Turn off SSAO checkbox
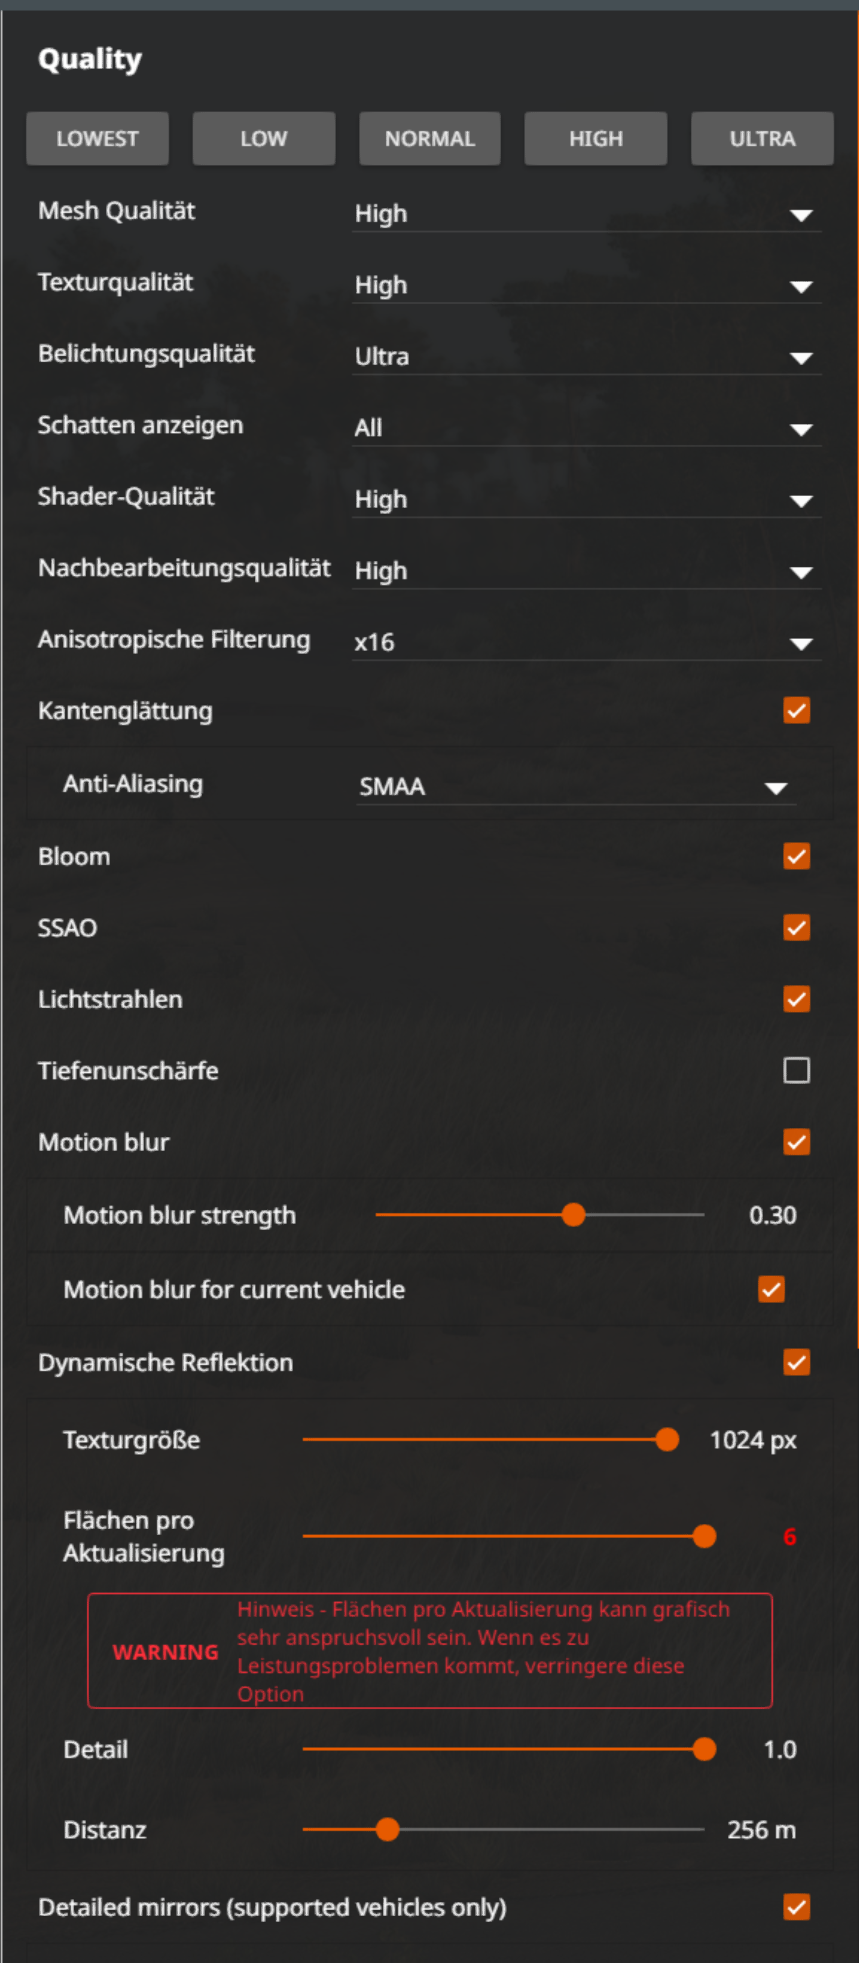Screen dimensions: 859x1963 (797, 928)
